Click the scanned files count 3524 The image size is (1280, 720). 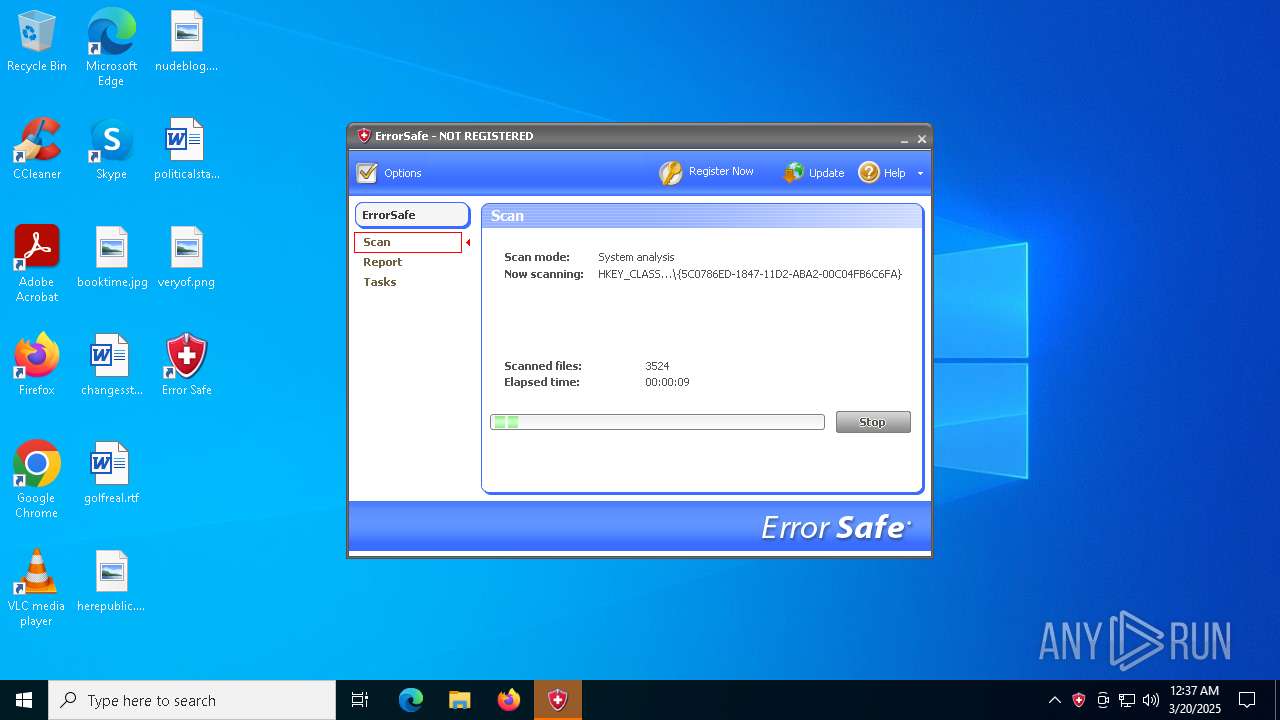(657, 366)
